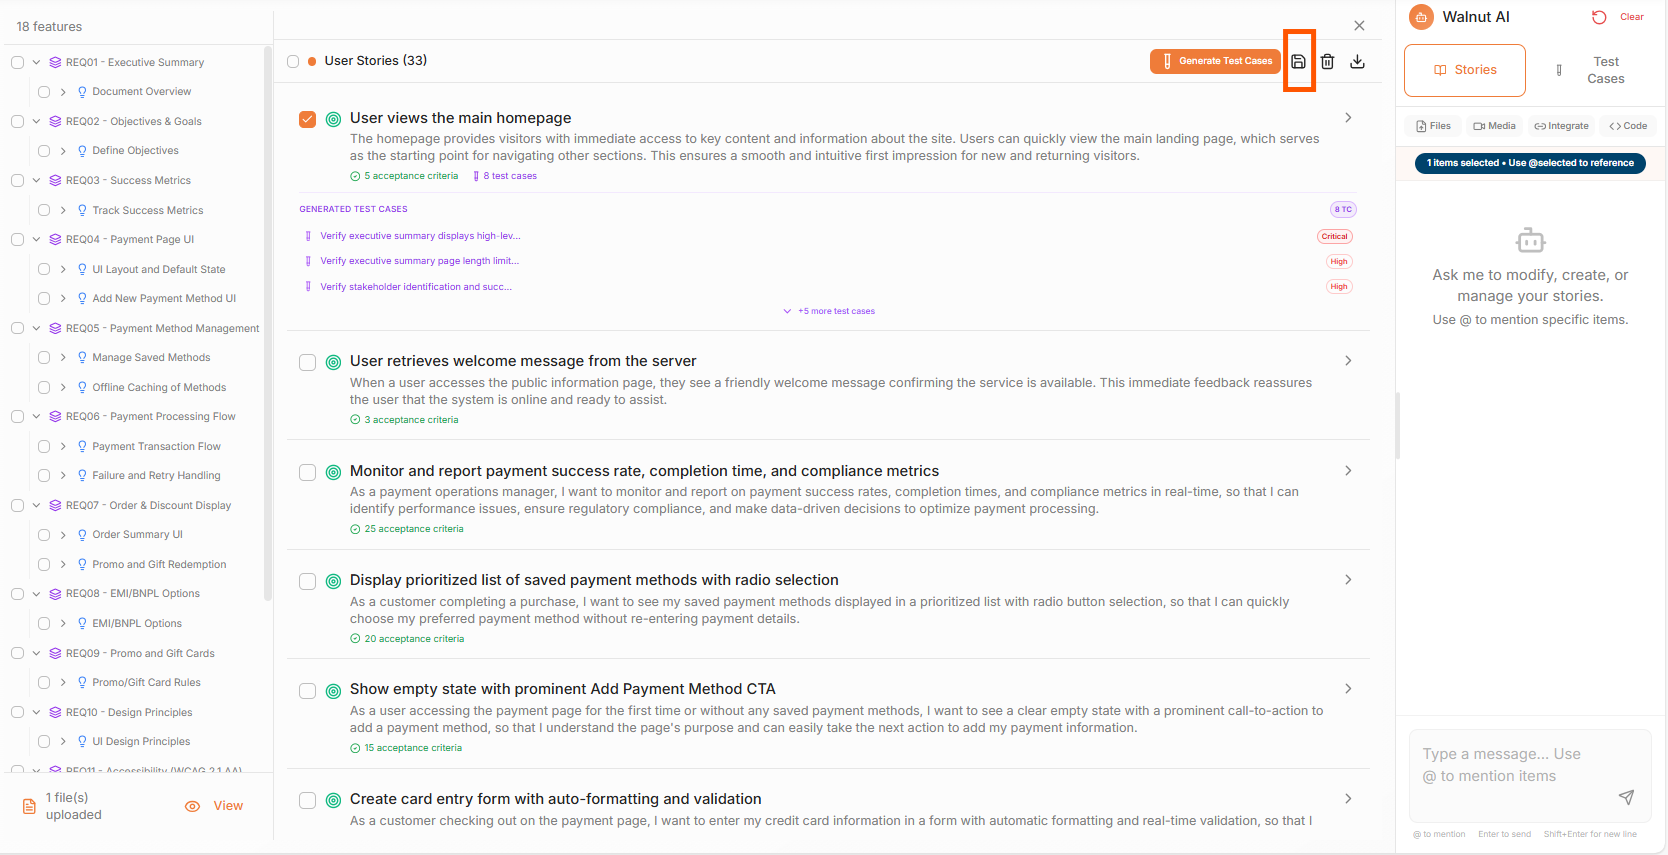The width and height of the screenshot is (1668, 855).
Task: Select the Stories tab
Action: (x=1465, y=70)
